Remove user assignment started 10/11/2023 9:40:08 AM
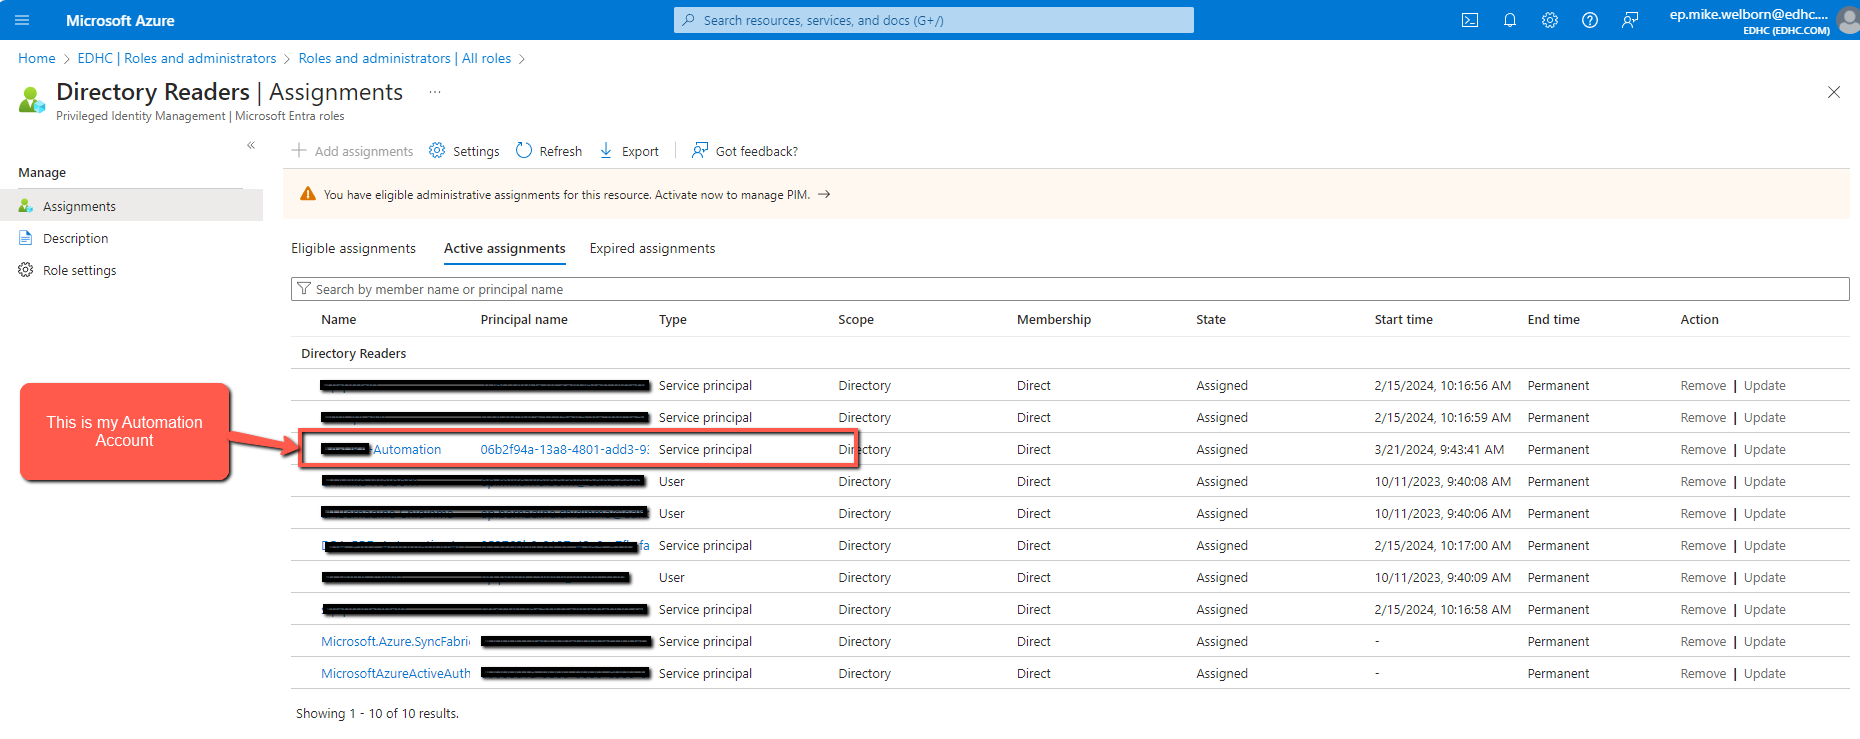This screenshot has height=739, width=1860. [1703, 481]
